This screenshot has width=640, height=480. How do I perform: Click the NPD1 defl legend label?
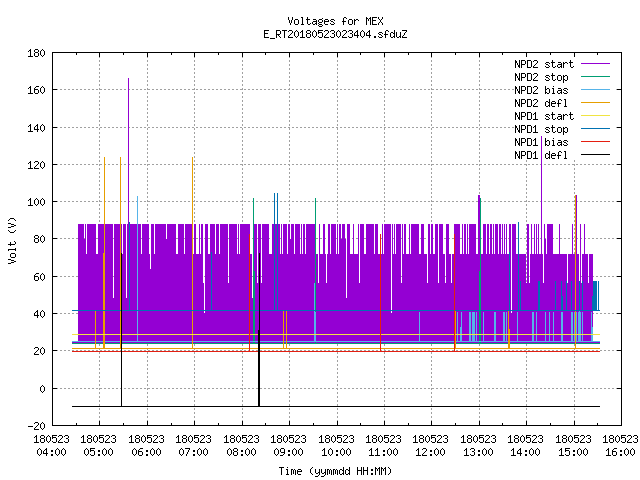[541, 155]
